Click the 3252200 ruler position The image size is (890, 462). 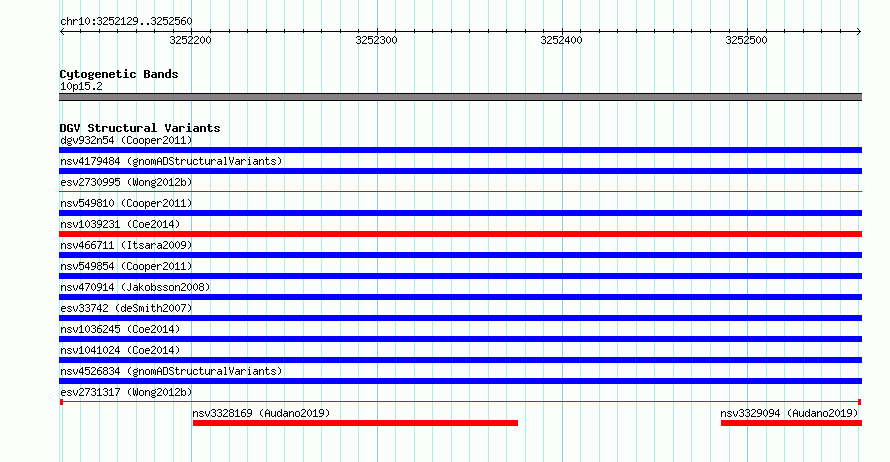[x=191, y=40]
